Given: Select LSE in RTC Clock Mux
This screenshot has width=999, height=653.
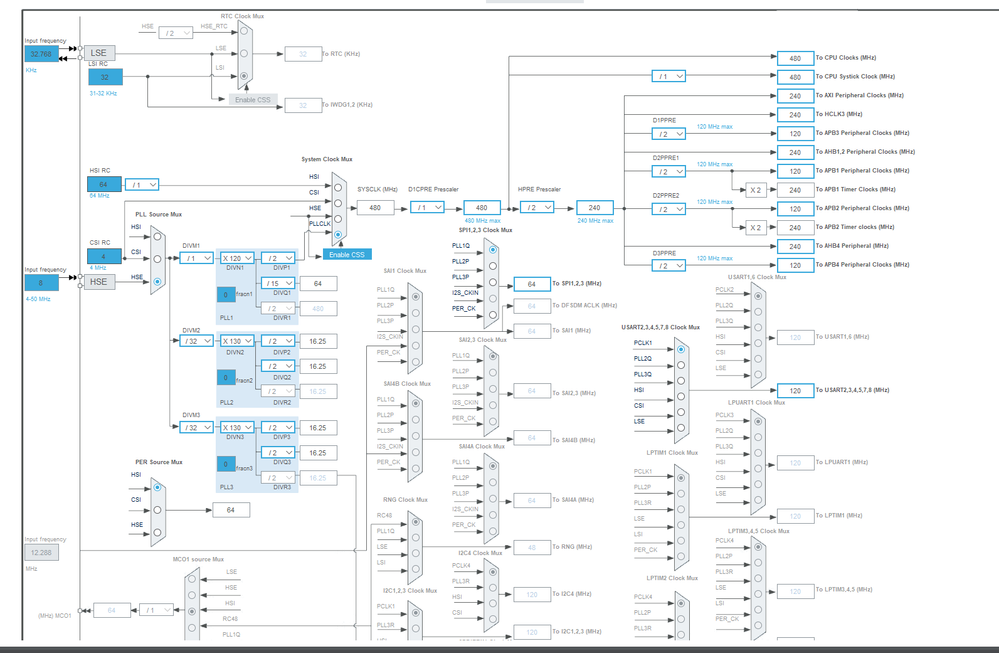Looking at the screenshot, I should 243,54.
